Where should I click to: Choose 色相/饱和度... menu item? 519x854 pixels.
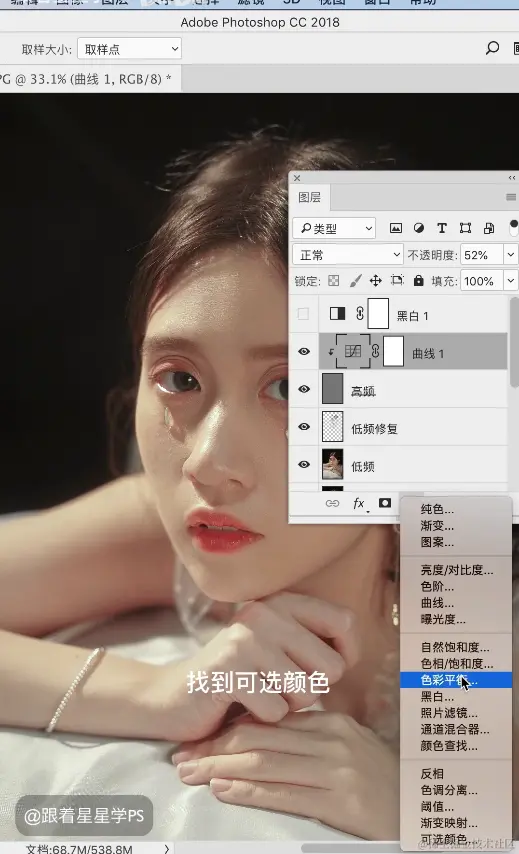coord(456,663)
